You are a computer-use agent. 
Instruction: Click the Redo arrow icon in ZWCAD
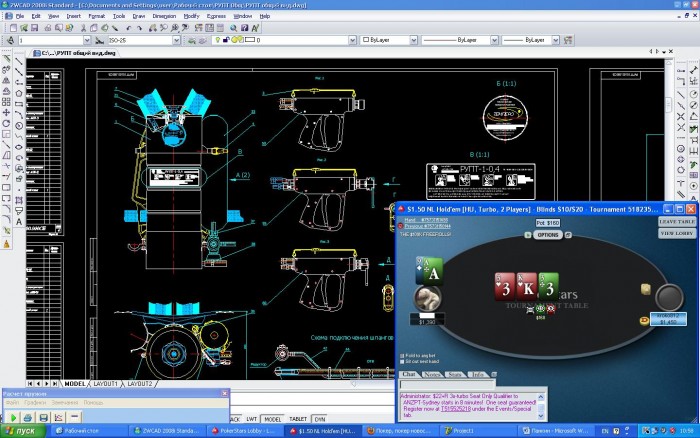click(x=139, y=28)
